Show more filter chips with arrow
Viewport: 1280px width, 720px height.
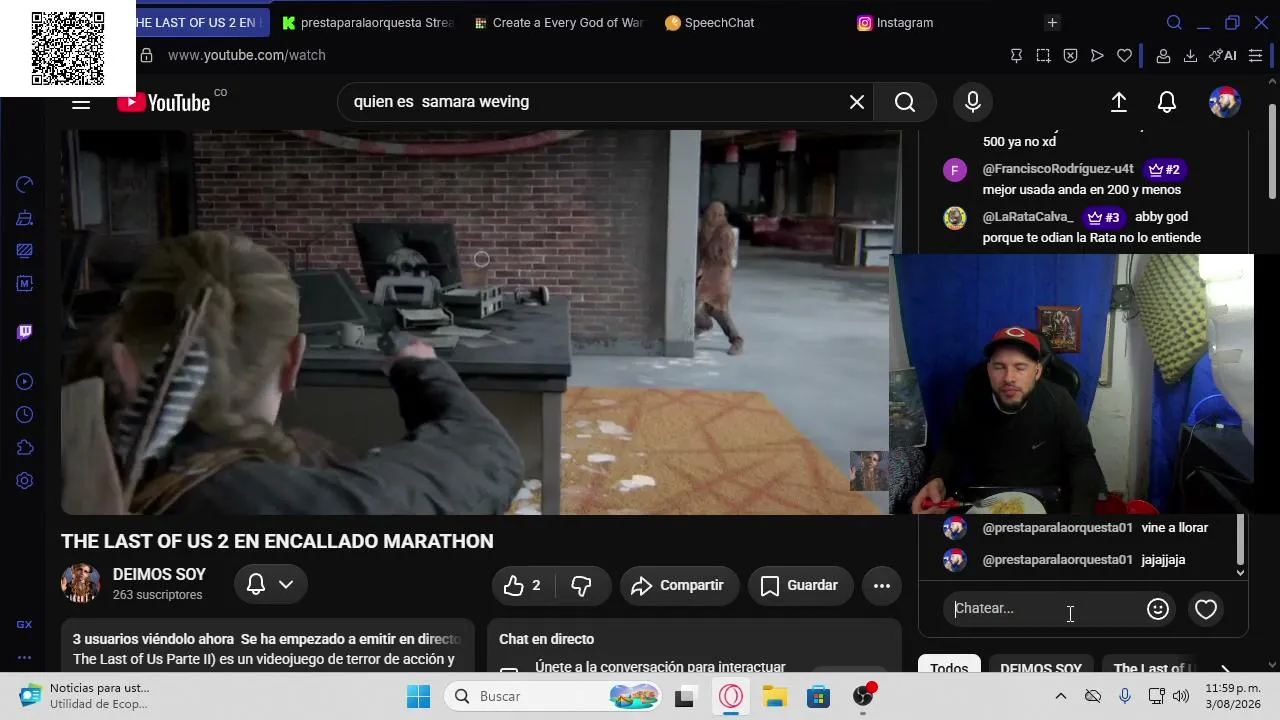(x=1225, y=669)
